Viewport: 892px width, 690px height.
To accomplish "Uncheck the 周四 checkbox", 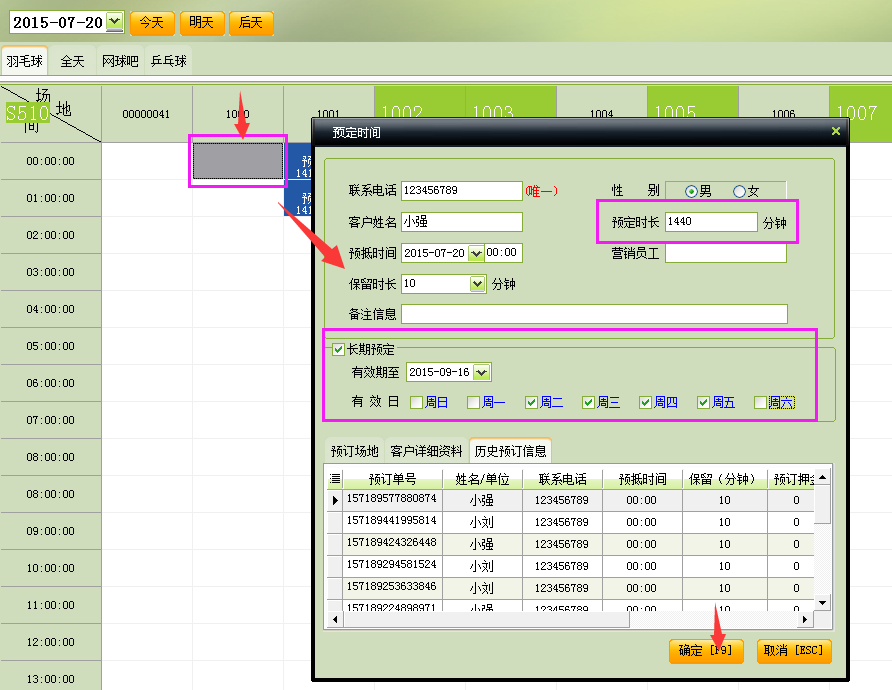I will tap(645, 403).
